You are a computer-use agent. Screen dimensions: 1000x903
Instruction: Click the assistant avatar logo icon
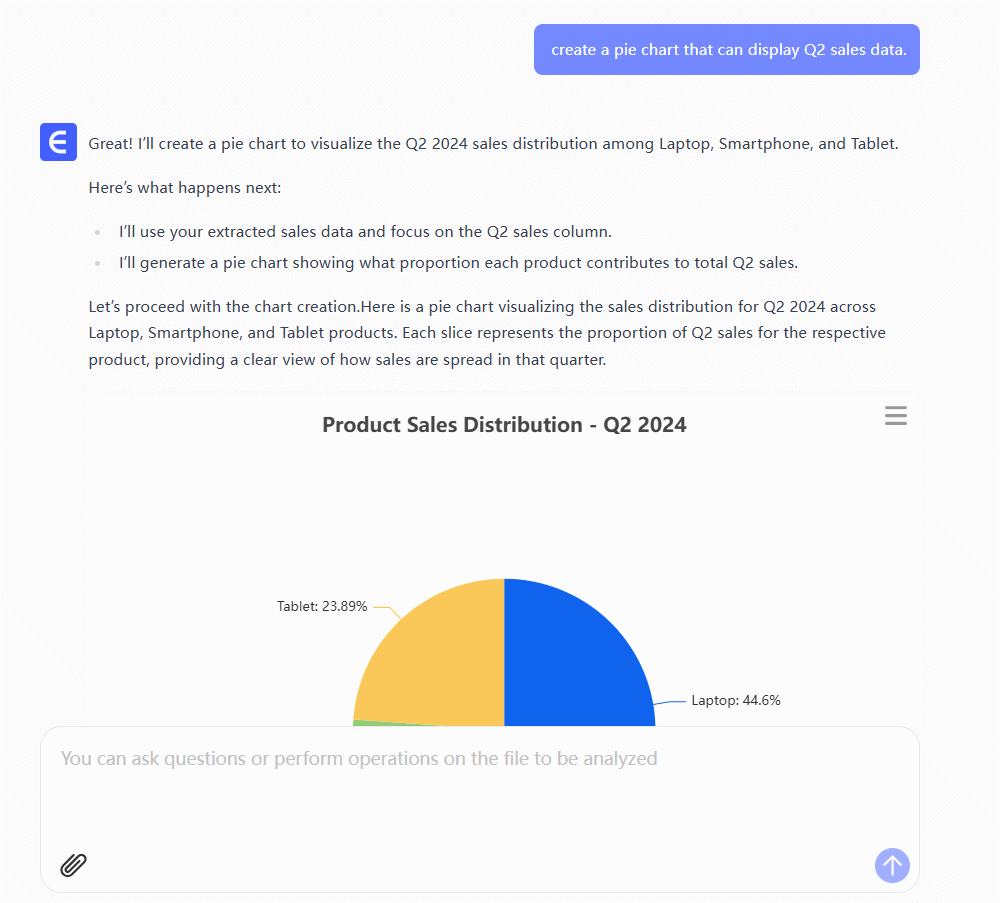[x=58, y=142]
